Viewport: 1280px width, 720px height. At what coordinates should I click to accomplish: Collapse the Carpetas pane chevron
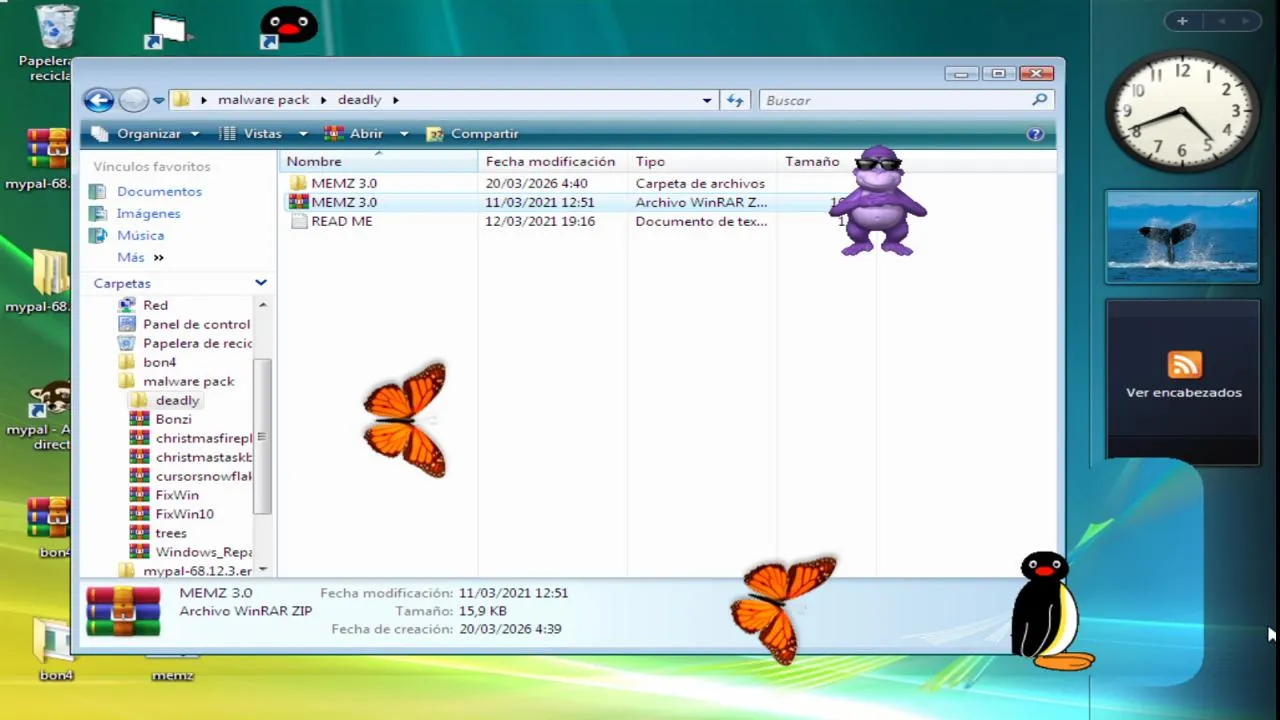coord(261,283)
